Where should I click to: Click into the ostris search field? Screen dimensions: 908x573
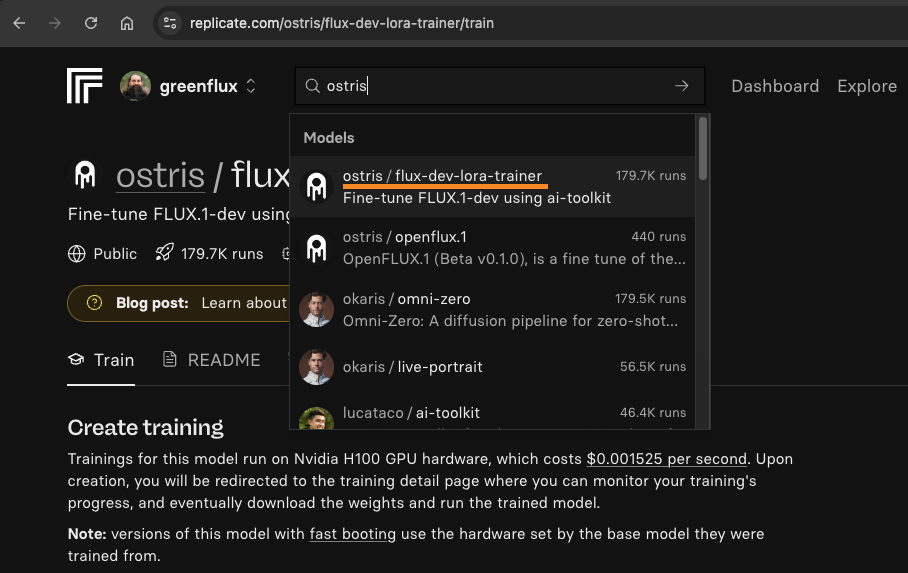492,86
